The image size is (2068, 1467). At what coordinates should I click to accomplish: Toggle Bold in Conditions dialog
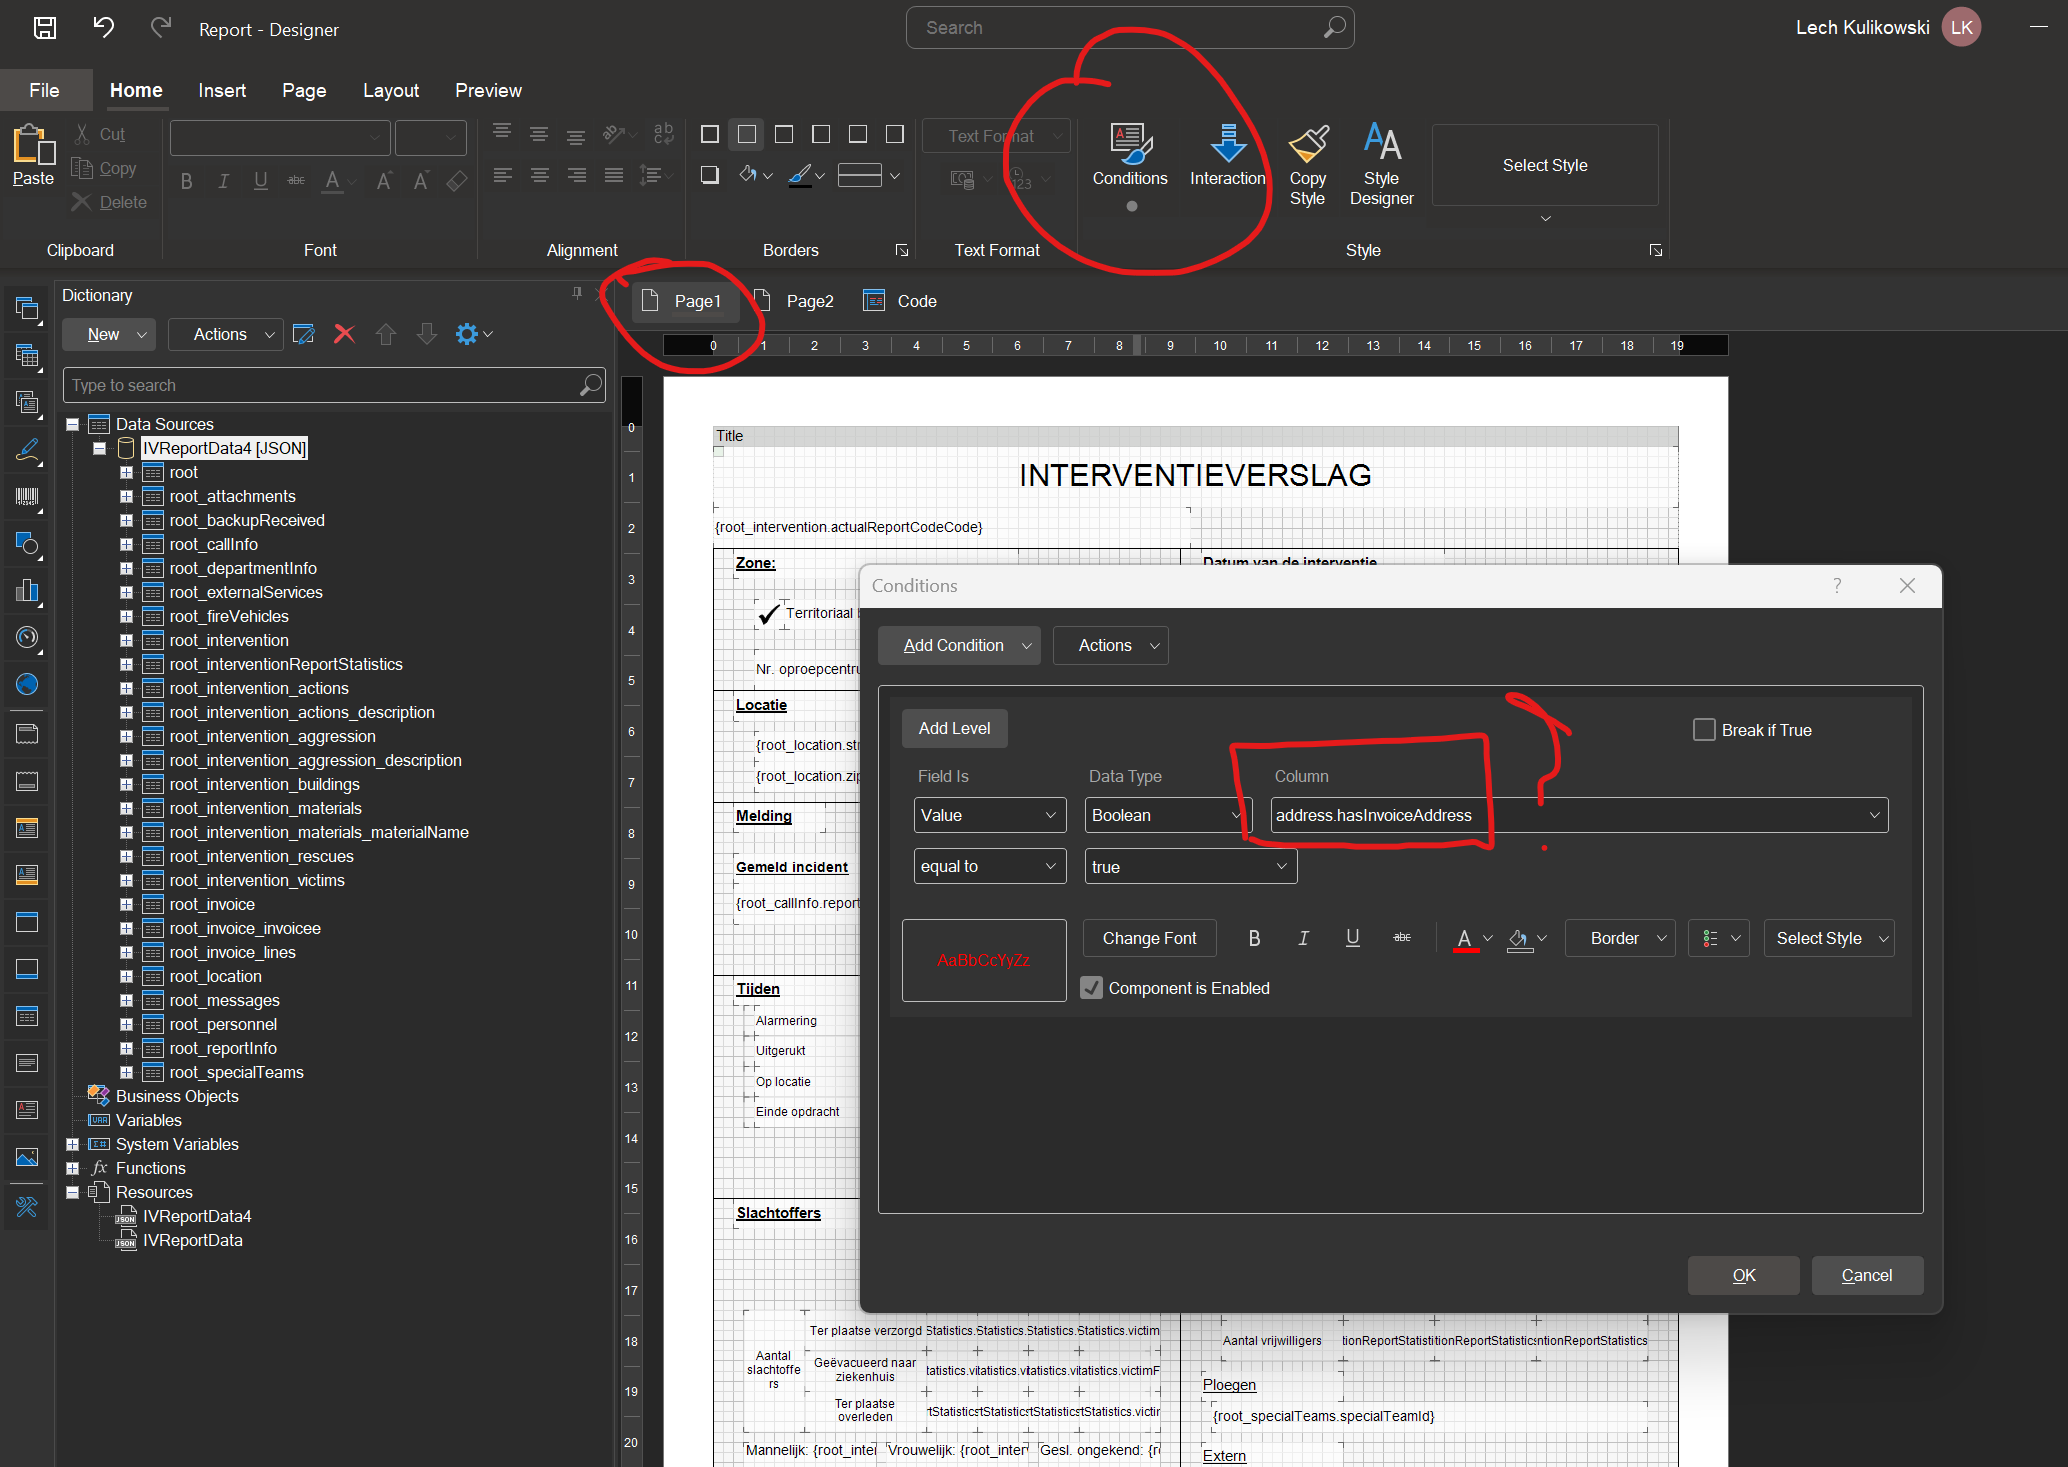(1254, 938)
